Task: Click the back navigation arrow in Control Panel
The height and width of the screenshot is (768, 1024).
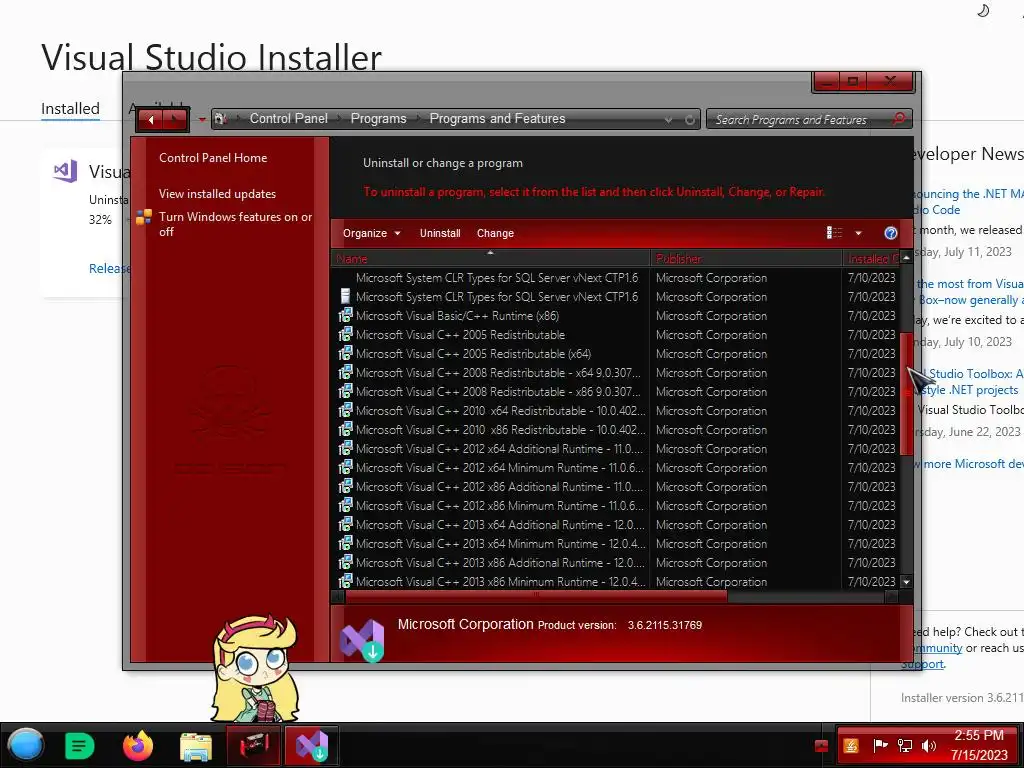Action: (x=151, y=120)
